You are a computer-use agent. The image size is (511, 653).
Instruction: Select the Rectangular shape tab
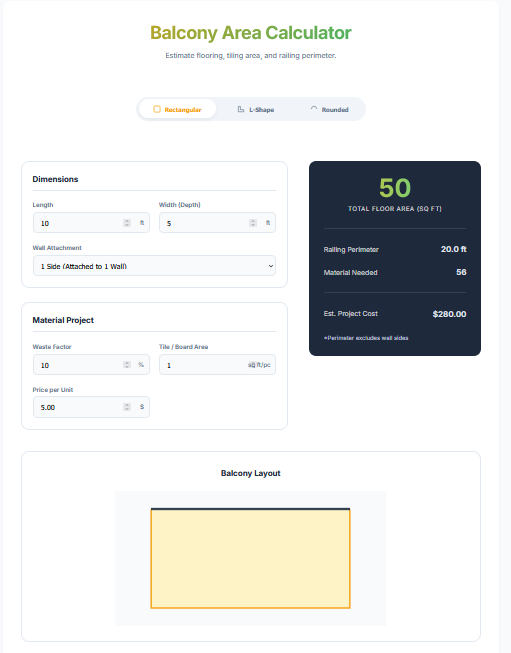[177, 109]
